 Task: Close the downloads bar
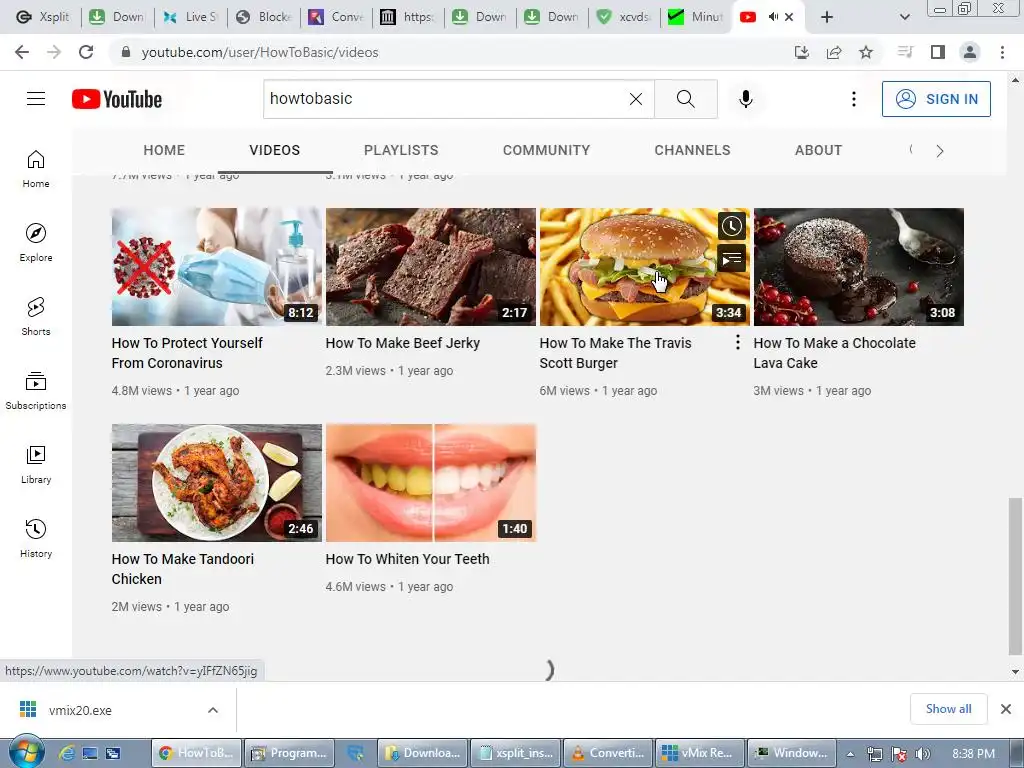(1006, 709)
